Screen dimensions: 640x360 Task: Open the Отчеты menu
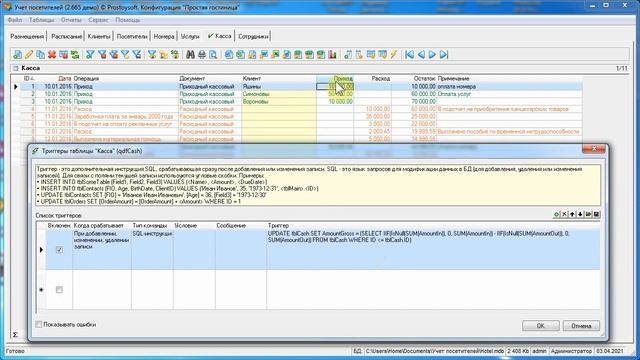point(71,20)
